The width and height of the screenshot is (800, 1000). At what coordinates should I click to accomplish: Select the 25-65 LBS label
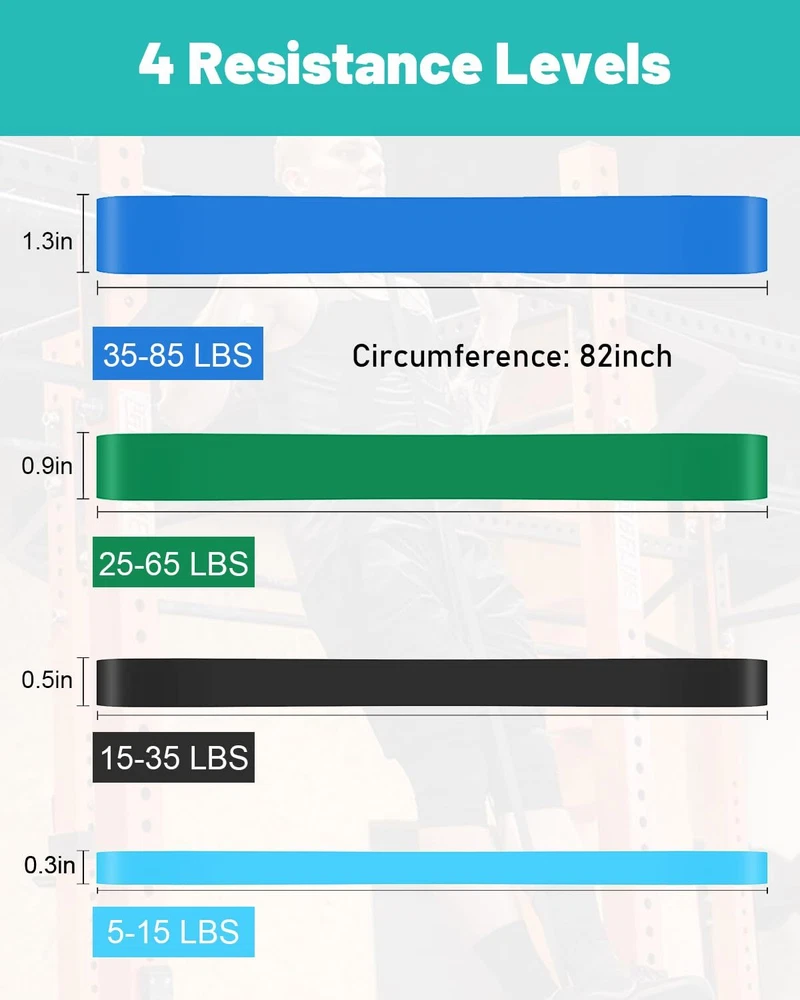pyautogui.click(x=173, y=563)
